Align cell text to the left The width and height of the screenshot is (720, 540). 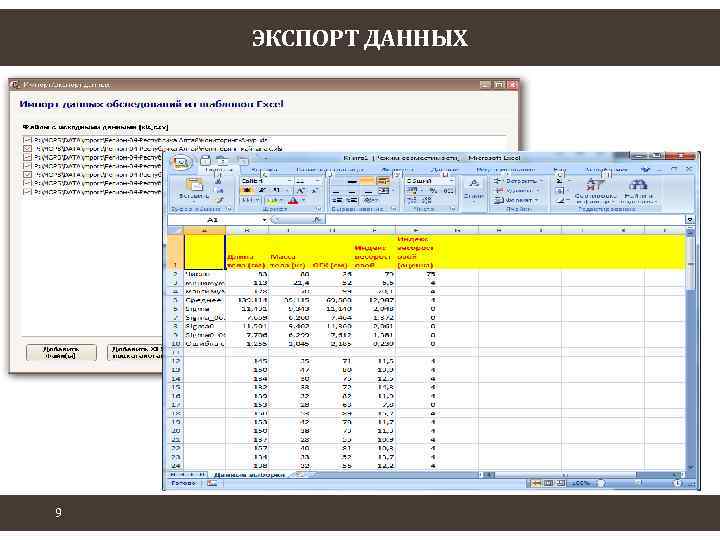(x=337, y=191)
